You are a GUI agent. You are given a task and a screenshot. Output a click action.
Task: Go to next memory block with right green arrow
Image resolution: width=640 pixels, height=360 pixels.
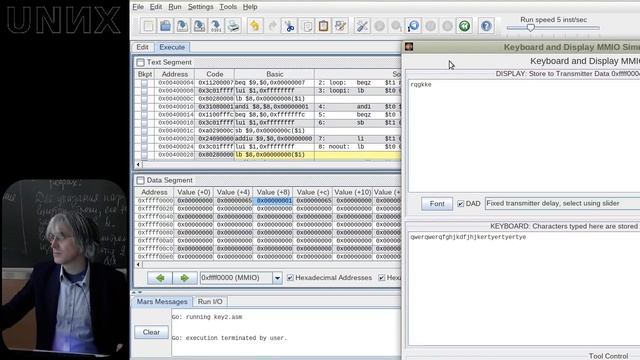click(x=184, y=278)
